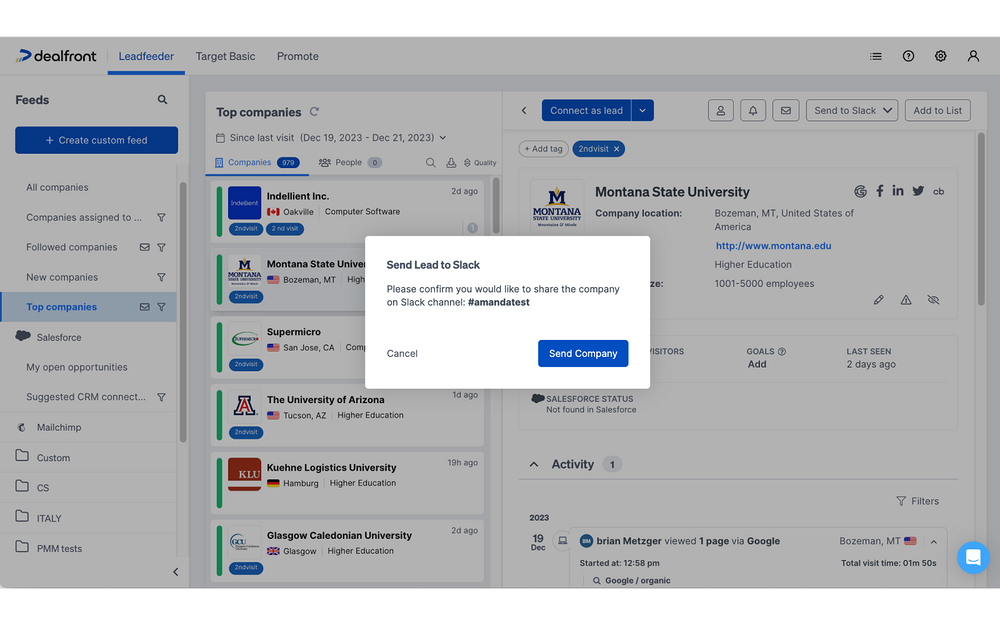Expand the PMM tests folder

[59, 548]
